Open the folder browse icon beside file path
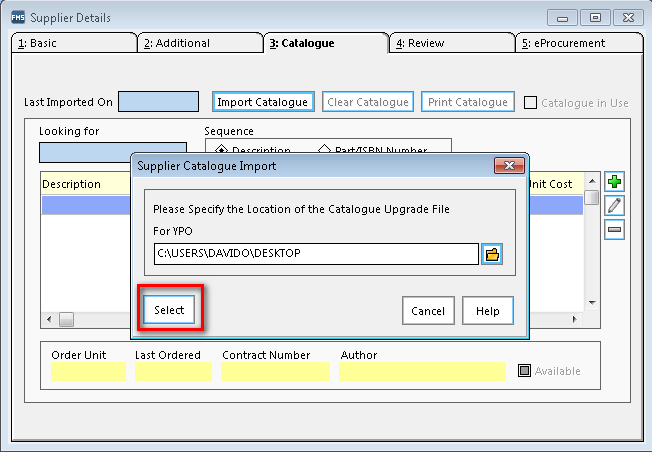The image size is (652, 452). point(492,254)
